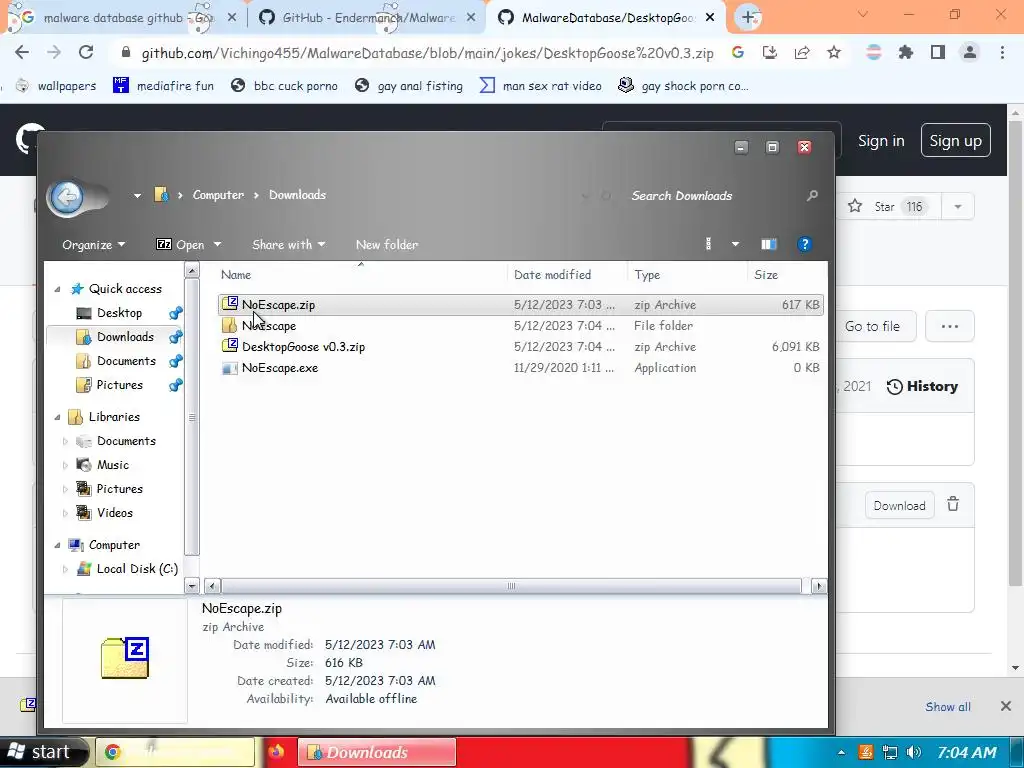The height and width of the screenshot is (768, 1024).
Task: Click Sign in on GitHub
Action: pos(881,140)
